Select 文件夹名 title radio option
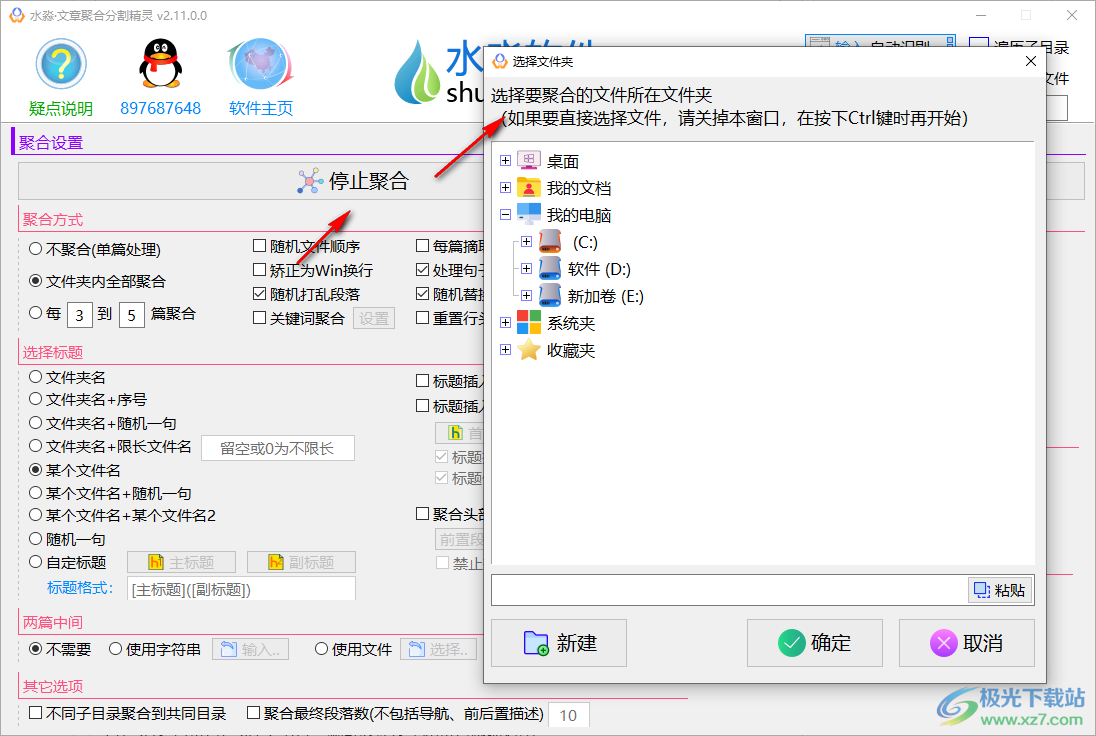The height and width of the screenshot is (736, 1096). point(67,377)
